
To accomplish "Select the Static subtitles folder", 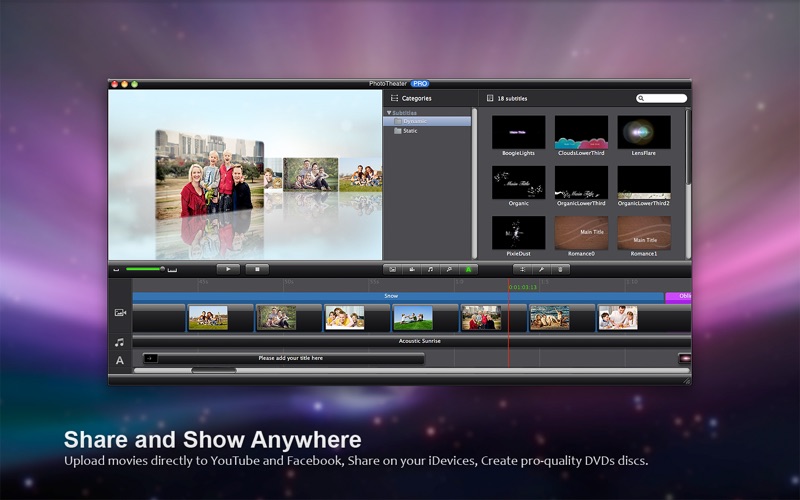I will pyautogui.click(x=427, y=131).
